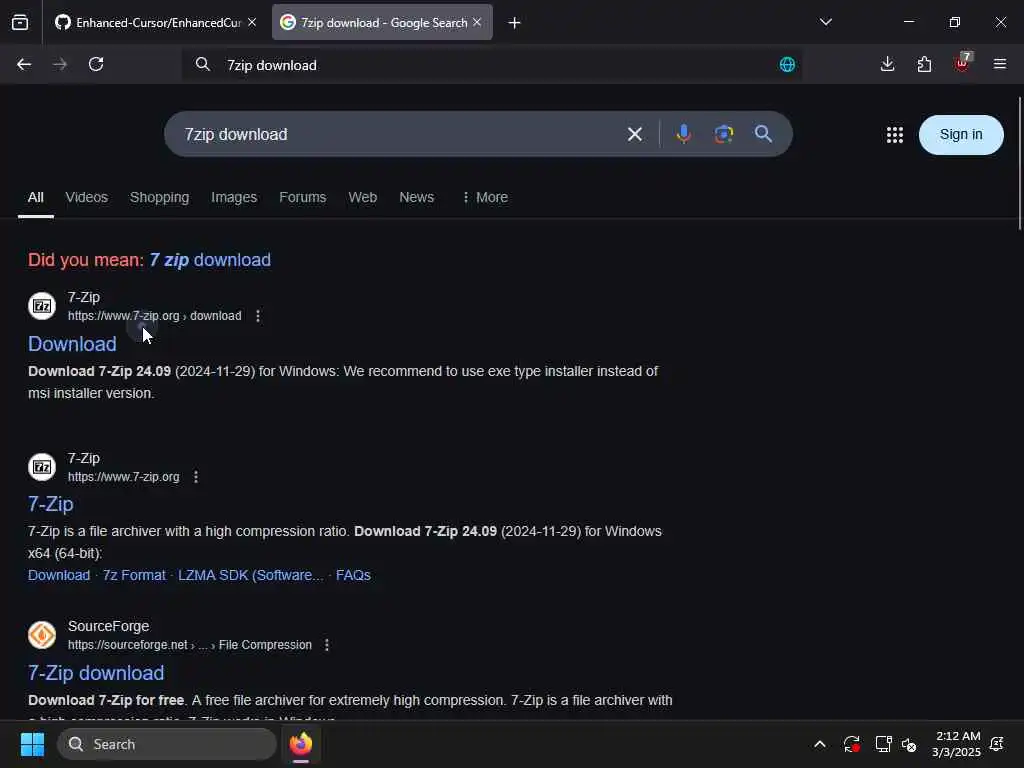Switch to News results
1024x768 pixels.
(416, 197)
